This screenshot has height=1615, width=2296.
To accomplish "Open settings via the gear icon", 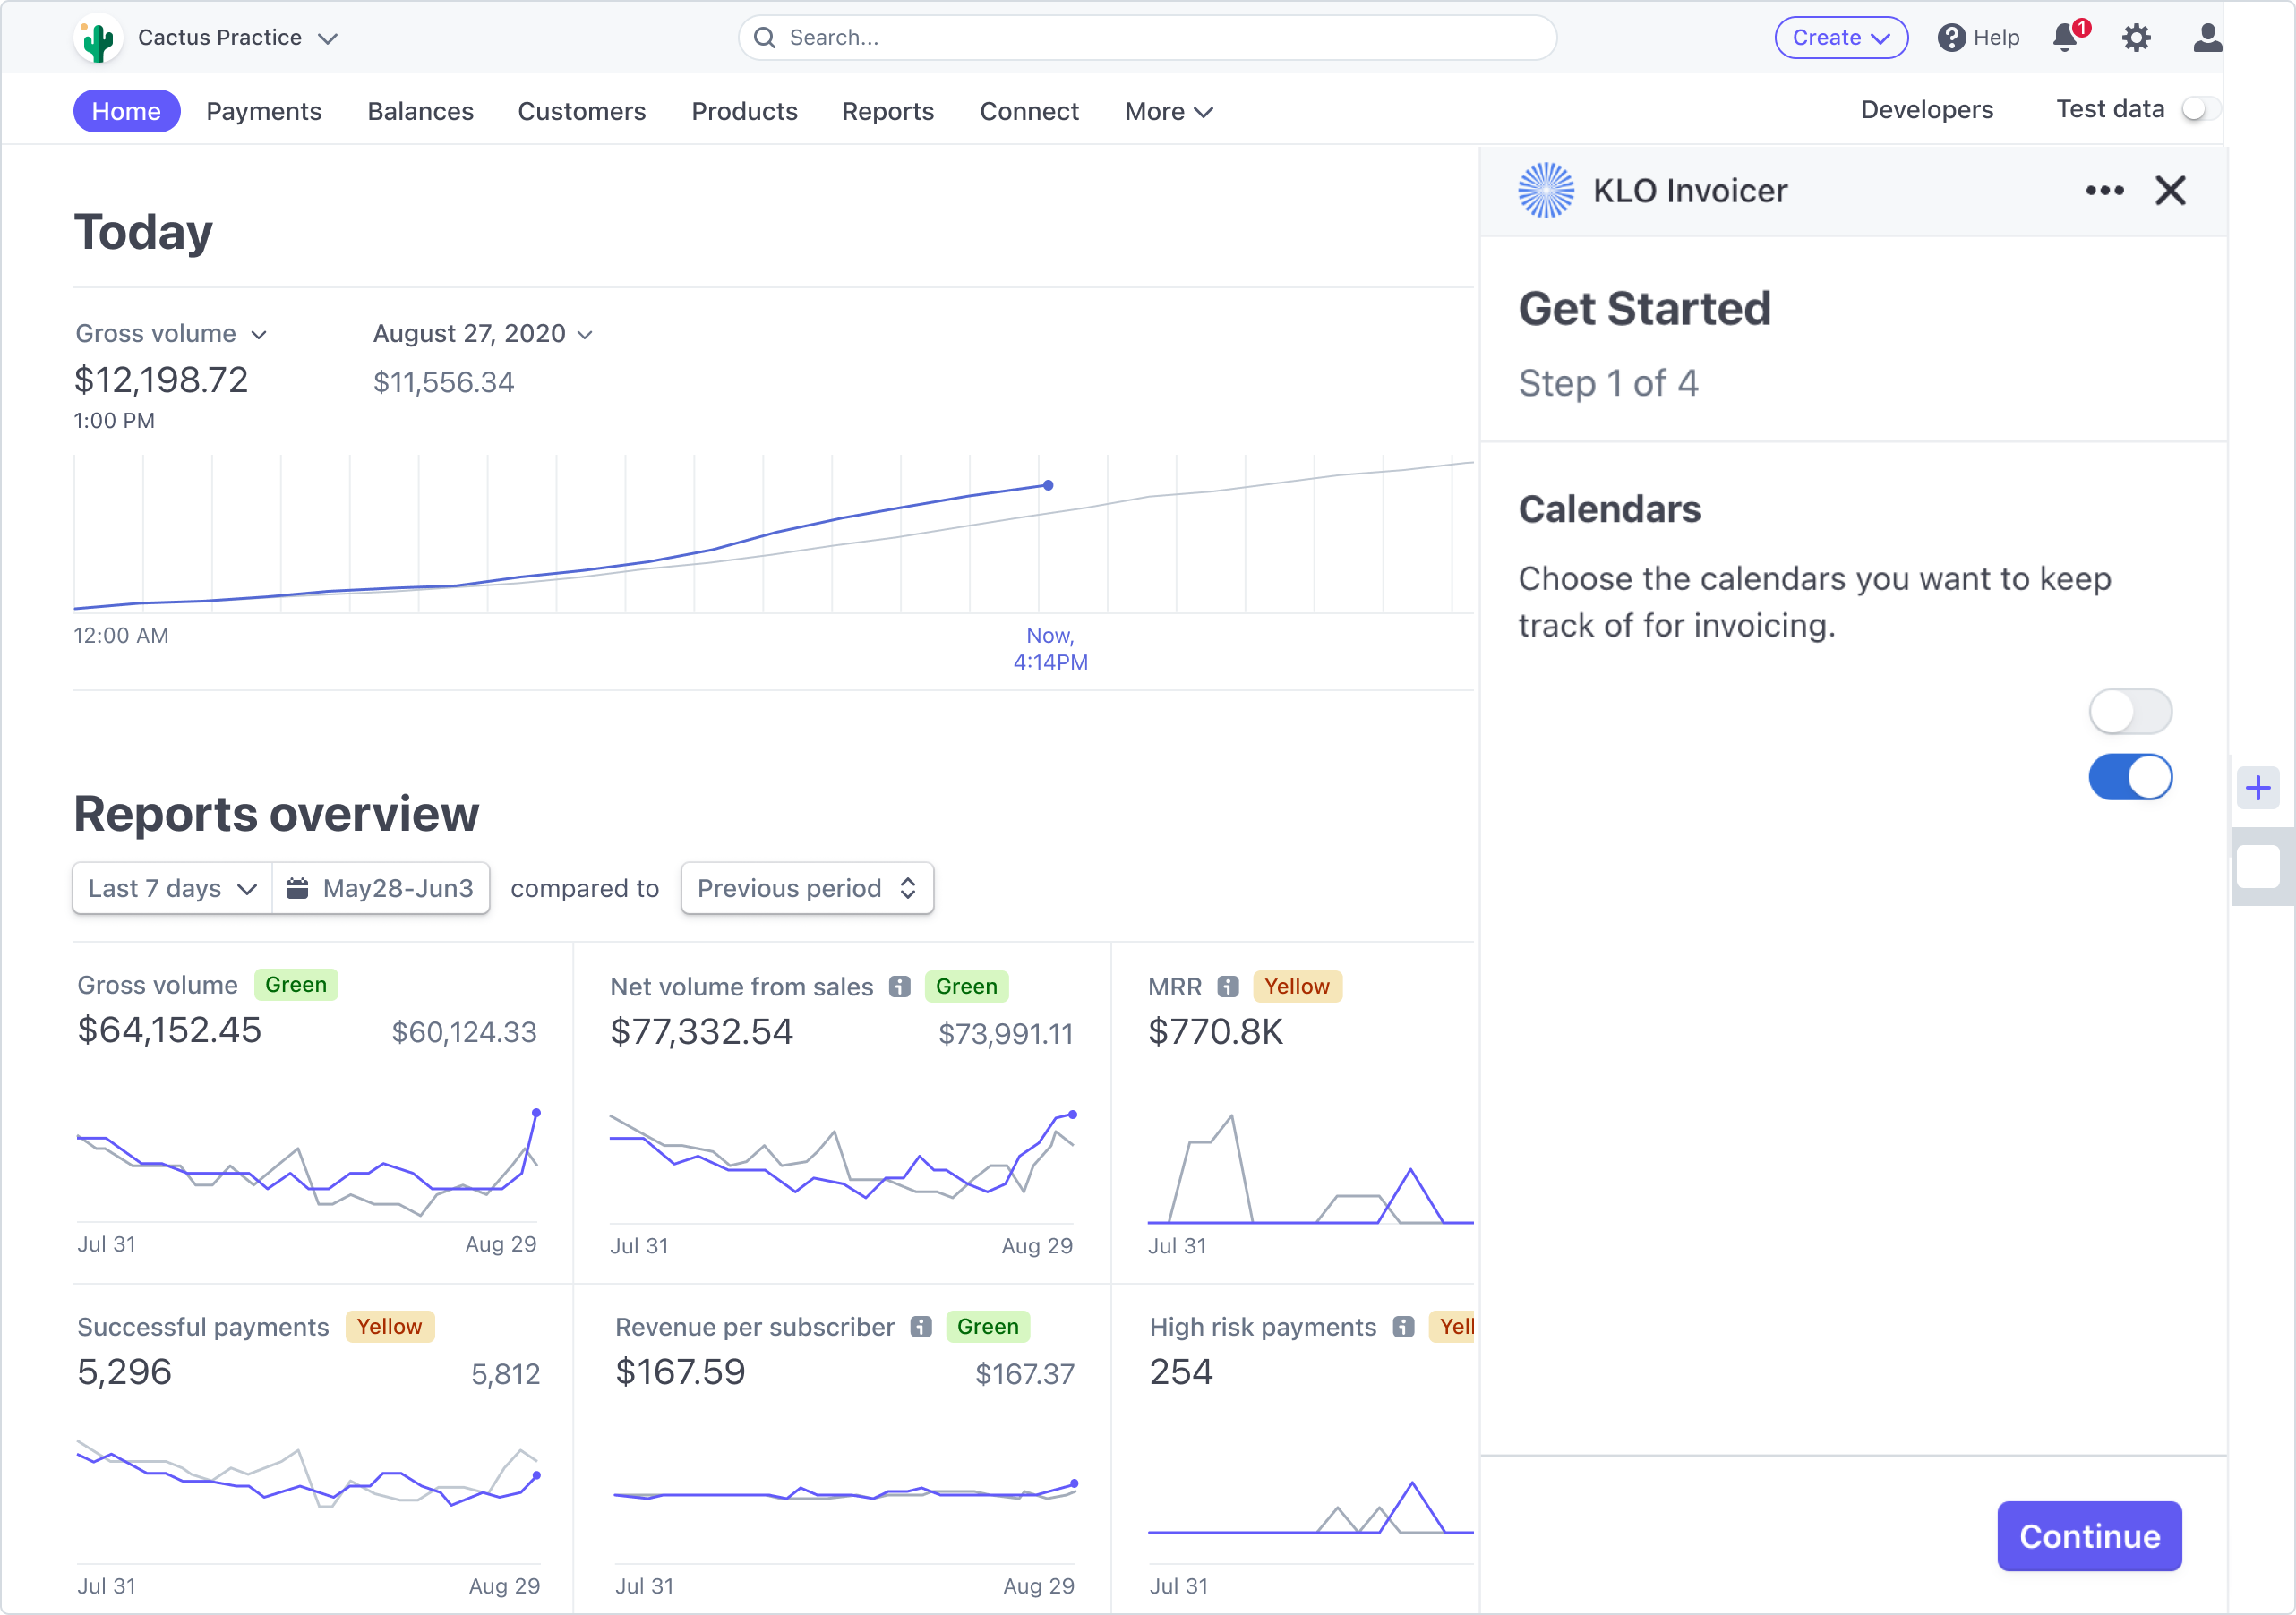I will pyautogui.click(x=2136, y=38).
